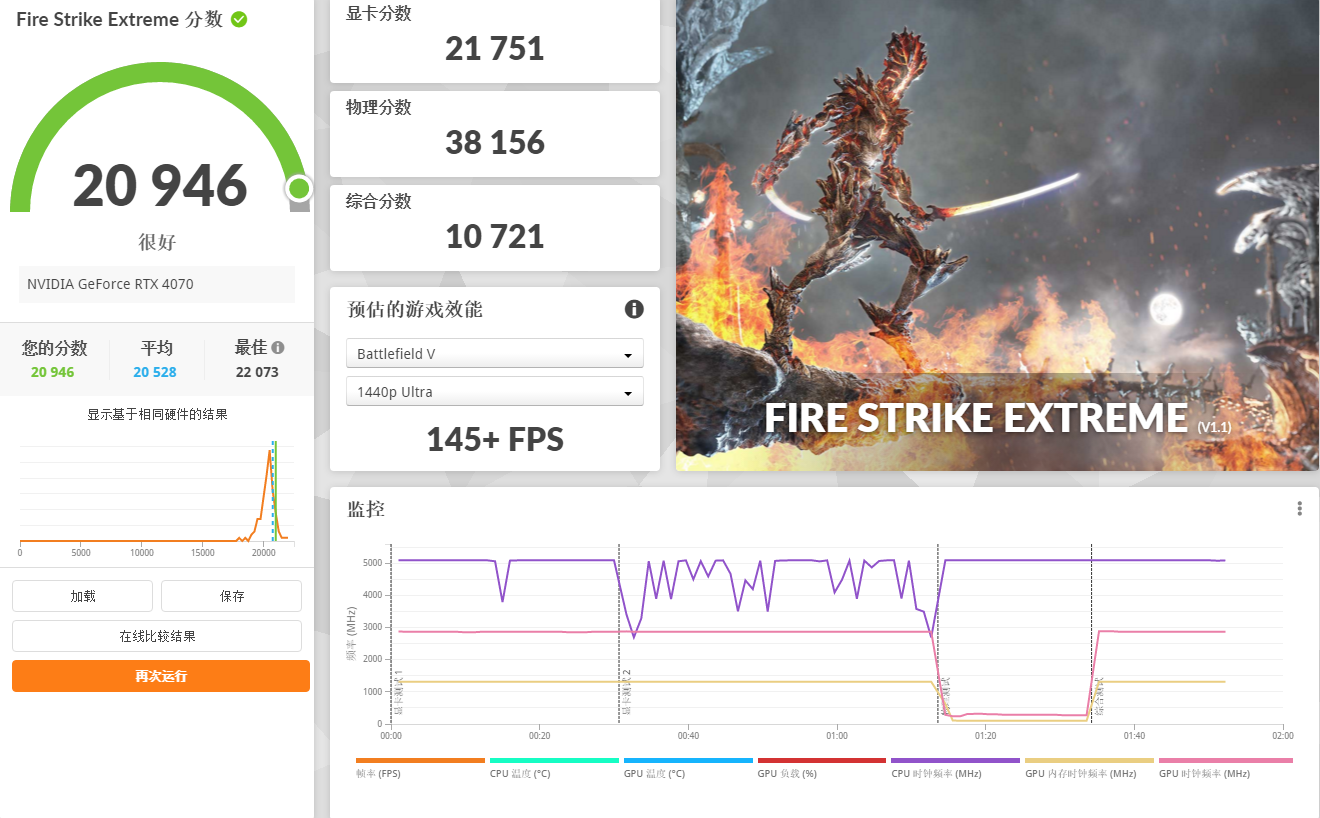1320x818 pixels.
Task: Click the score distribution histogram chart
Action: (x=155, y=495)
